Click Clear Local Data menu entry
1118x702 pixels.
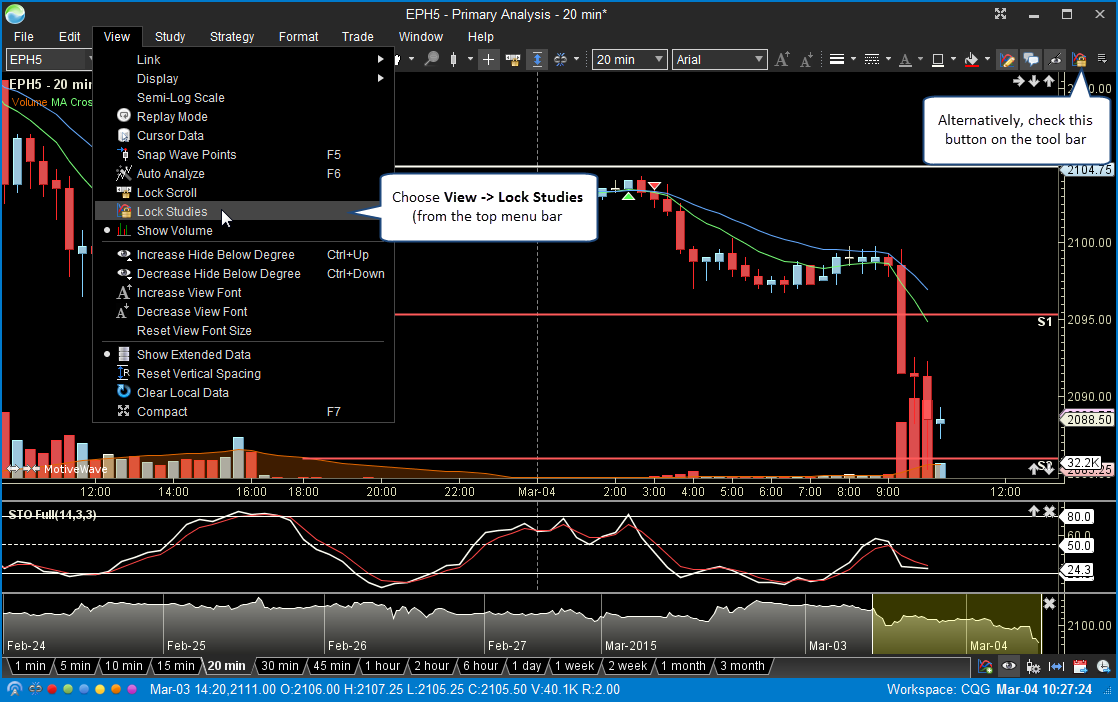(x=243, y=392)
